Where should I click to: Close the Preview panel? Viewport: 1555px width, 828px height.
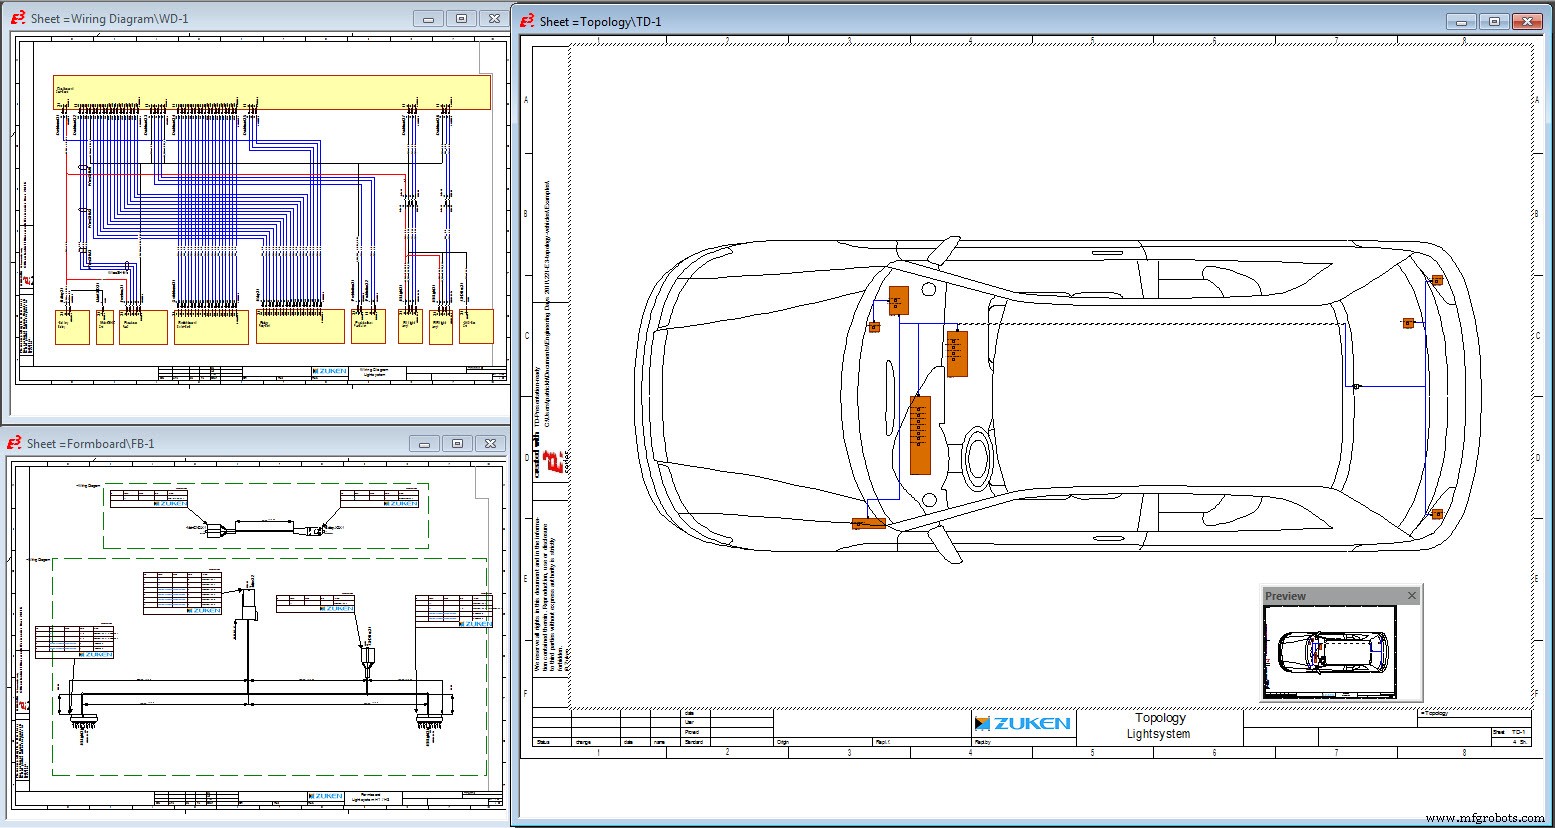[1411, 595]
